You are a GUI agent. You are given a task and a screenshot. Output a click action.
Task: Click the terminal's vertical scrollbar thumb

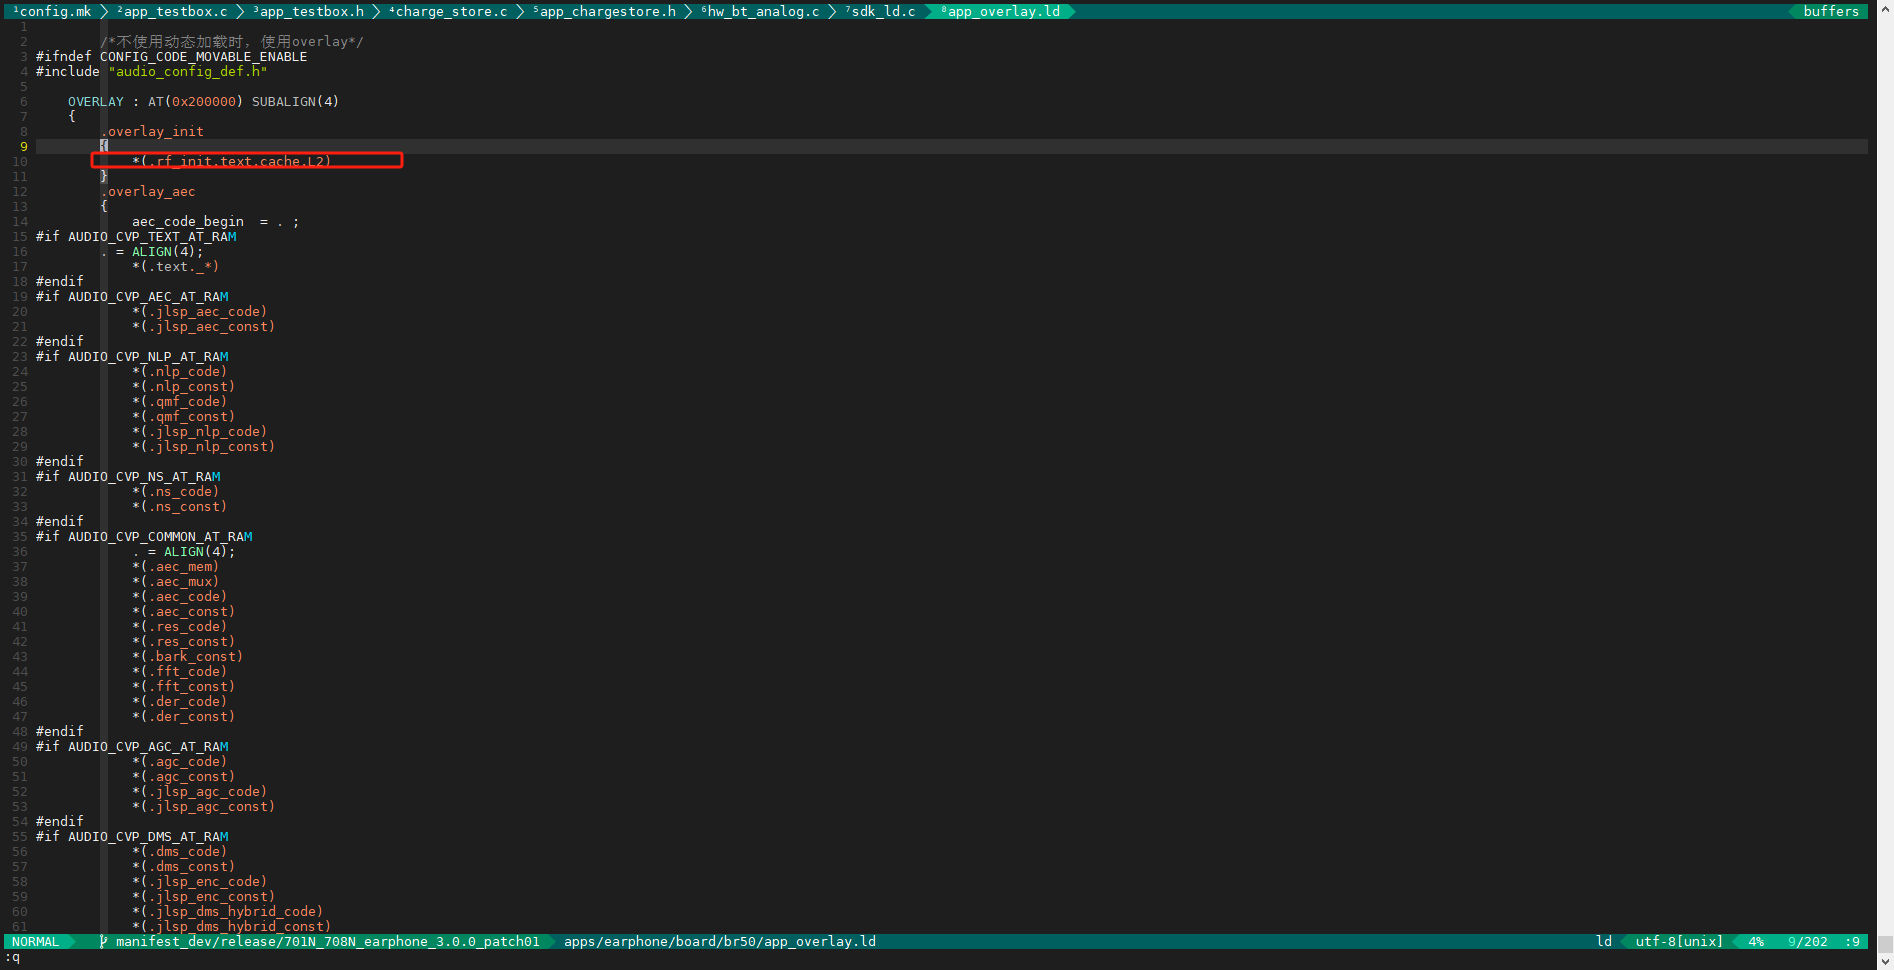(x=1885, y=944)
